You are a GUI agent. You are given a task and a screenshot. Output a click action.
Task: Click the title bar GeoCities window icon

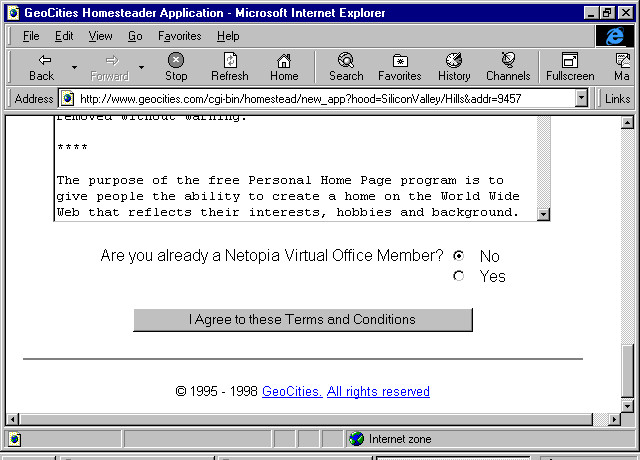[x=13, y=13]
